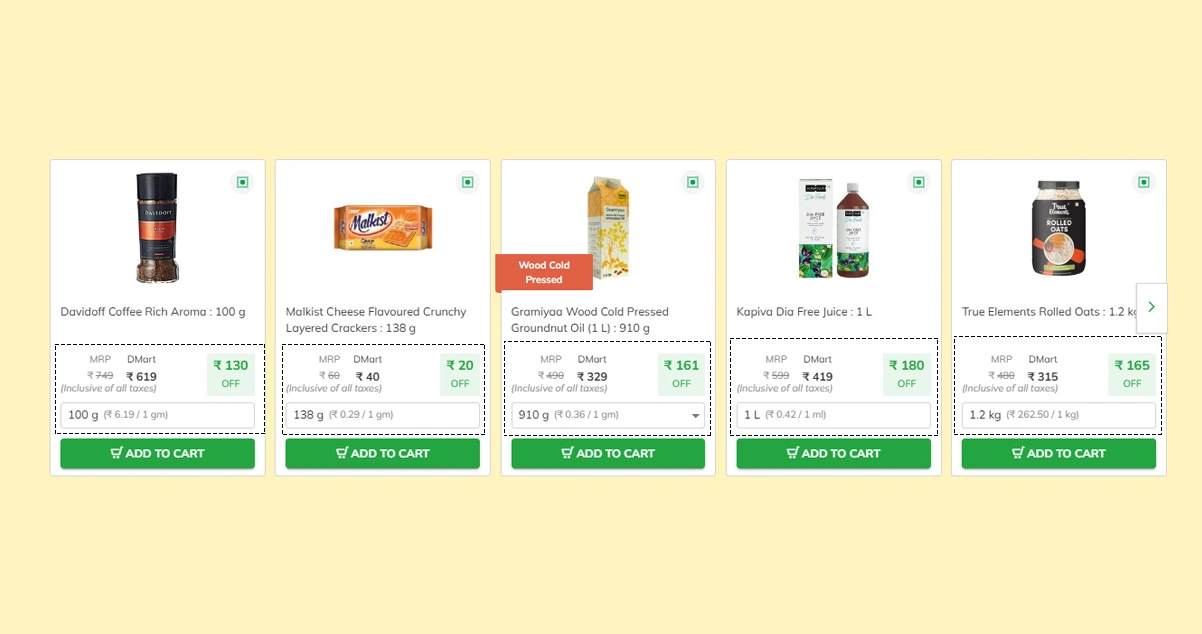The width and height of the screenshot is (1202, 634).
Task: Open Kapiva Dia Free Juice image
Action: [x=834, y=229]
